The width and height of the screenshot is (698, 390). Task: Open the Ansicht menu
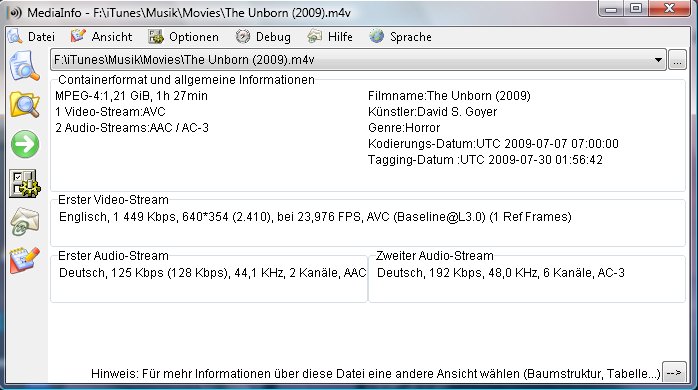tap(112, 37)
